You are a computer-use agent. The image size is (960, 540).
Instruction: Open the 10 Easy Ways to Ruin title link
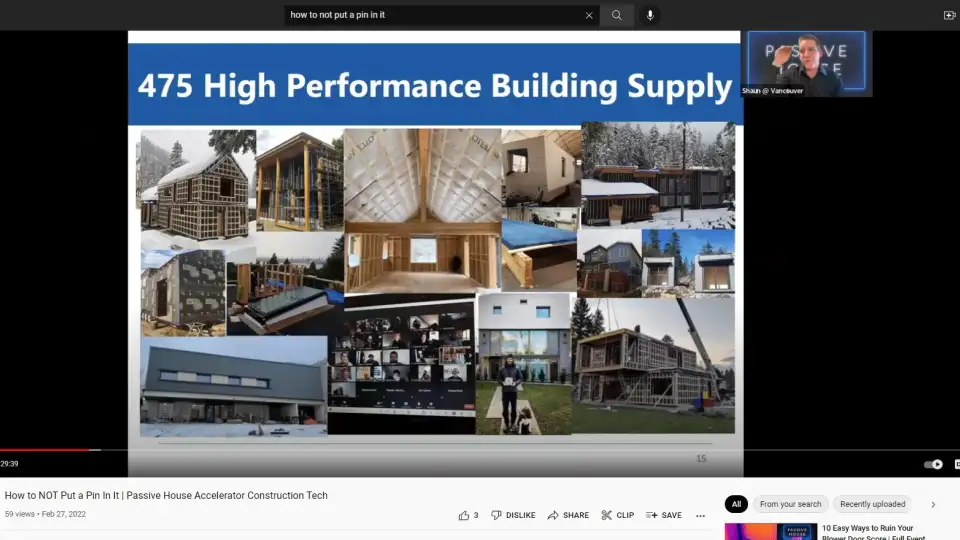pyautogui.click(x=867, y=528)
